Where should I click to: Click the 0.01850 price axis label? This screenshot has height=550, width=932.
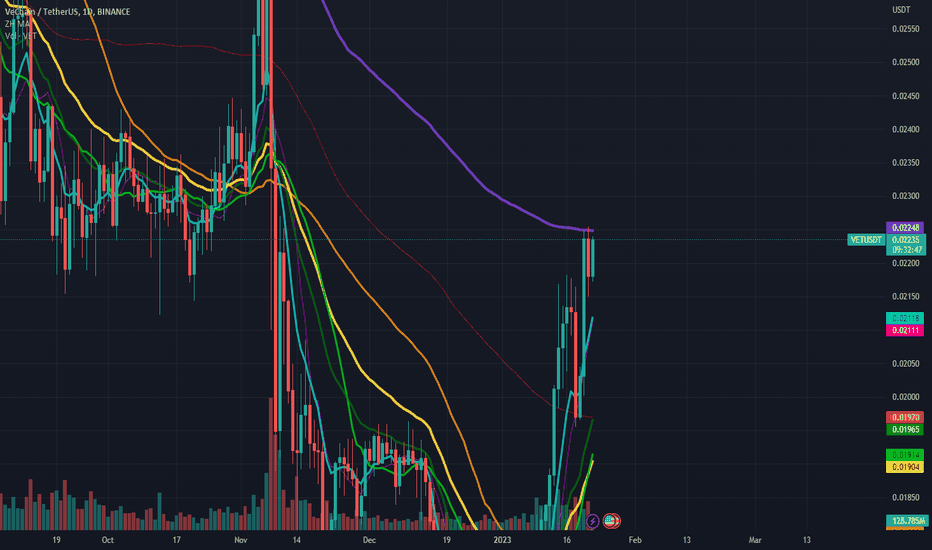tap(905, 498)
